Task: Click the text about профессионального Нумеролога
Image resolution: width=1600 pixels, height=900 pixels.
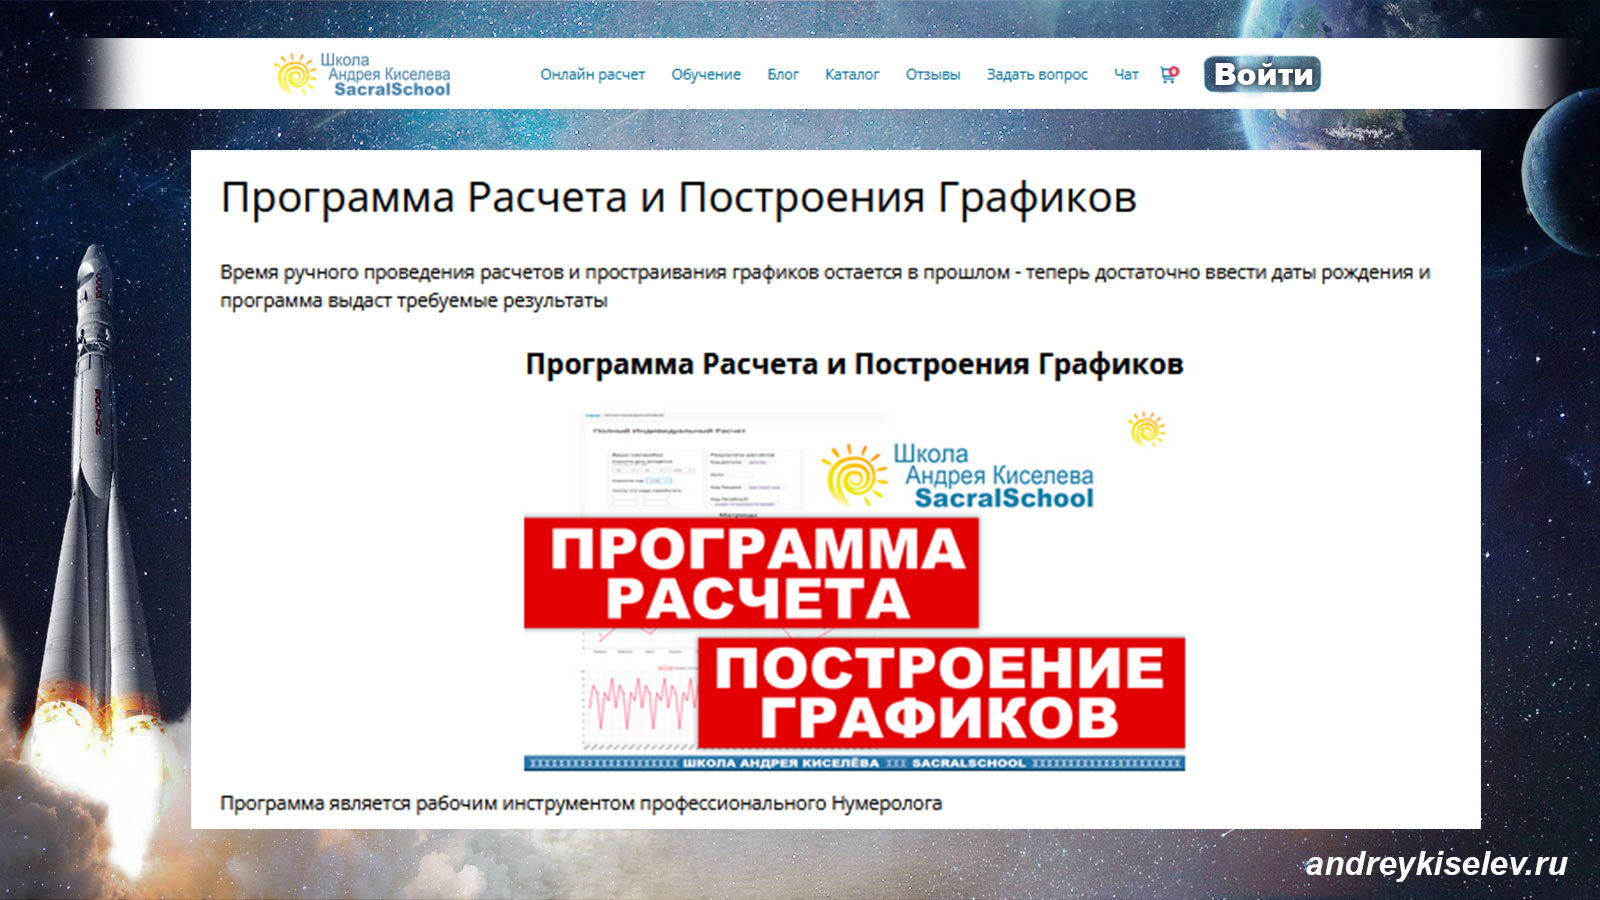Action: (581, 803)
